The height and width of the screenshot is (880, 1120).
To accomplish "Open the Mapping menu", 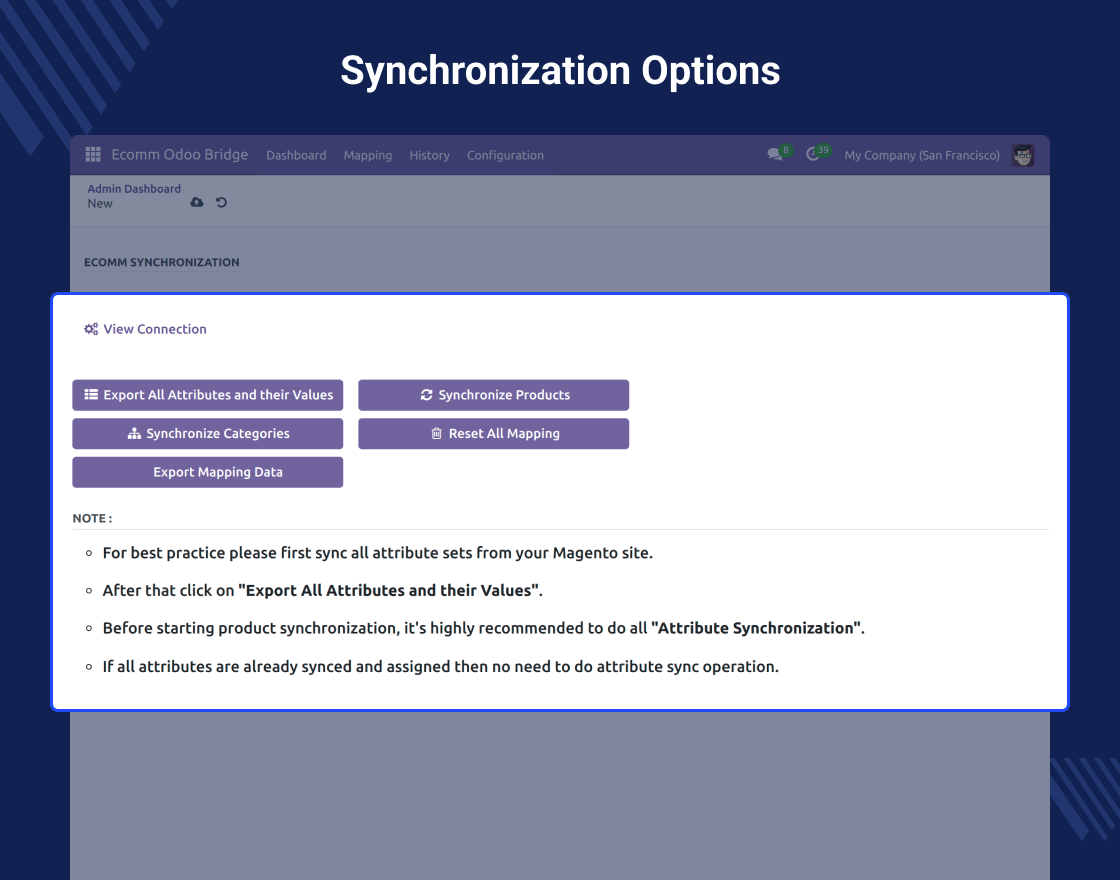I will (368, 155).
